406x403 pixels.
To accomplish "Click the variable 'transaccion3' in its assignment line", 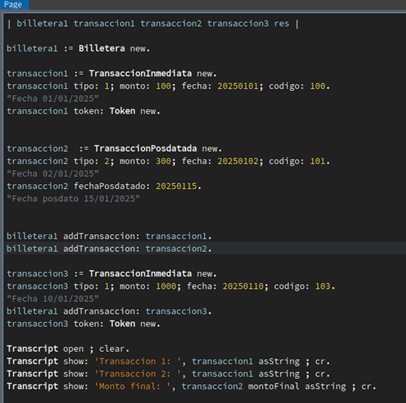I will point(37,274).
